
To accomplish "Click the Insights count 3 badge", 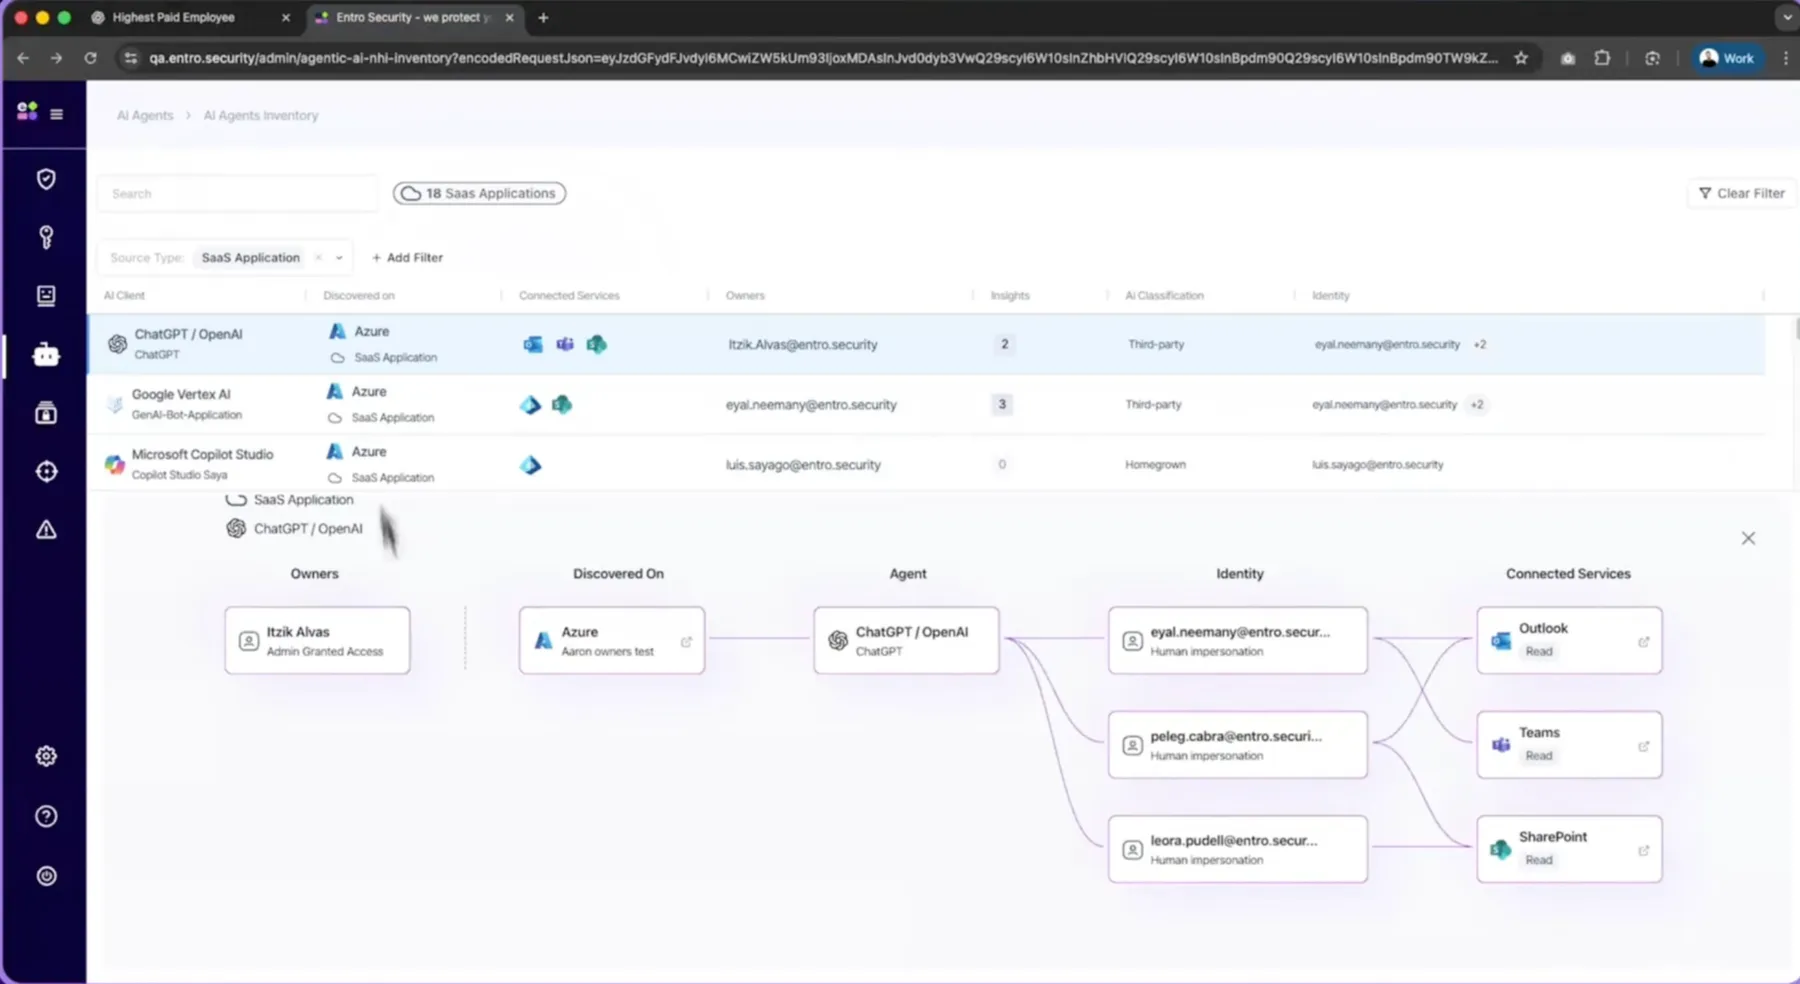I will [x=1002, y=404].
